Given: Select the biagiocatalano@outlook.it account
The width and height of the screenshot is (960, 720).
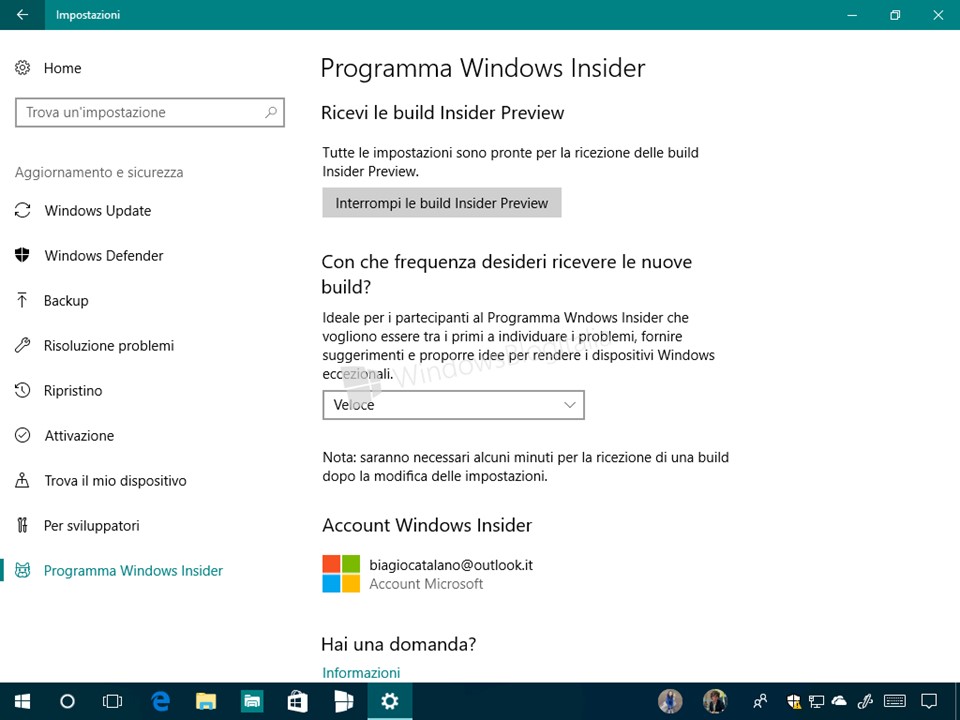Looking at the screenshot, I should click(x=451, y=565).
